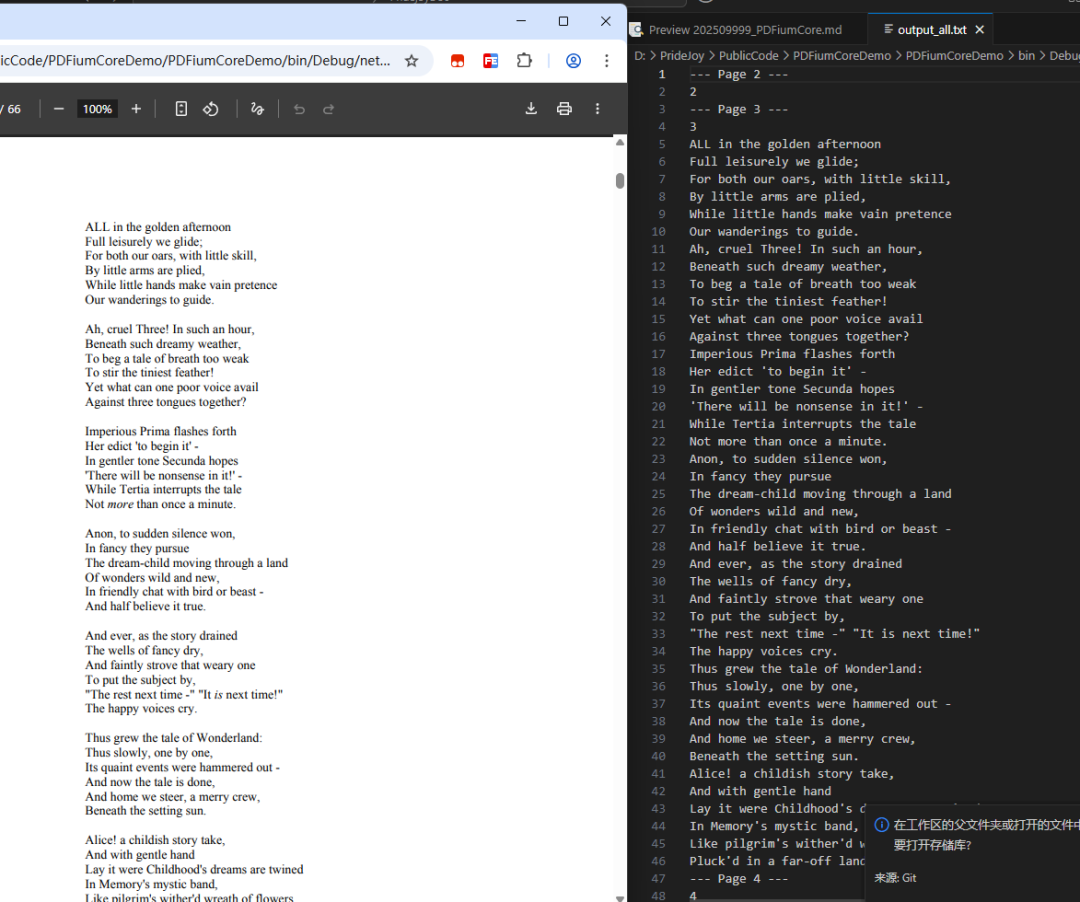This screenshot has width=1080, height=902.
Task: Open the Chrome three-dot menu
Action: tap(607, 61)
